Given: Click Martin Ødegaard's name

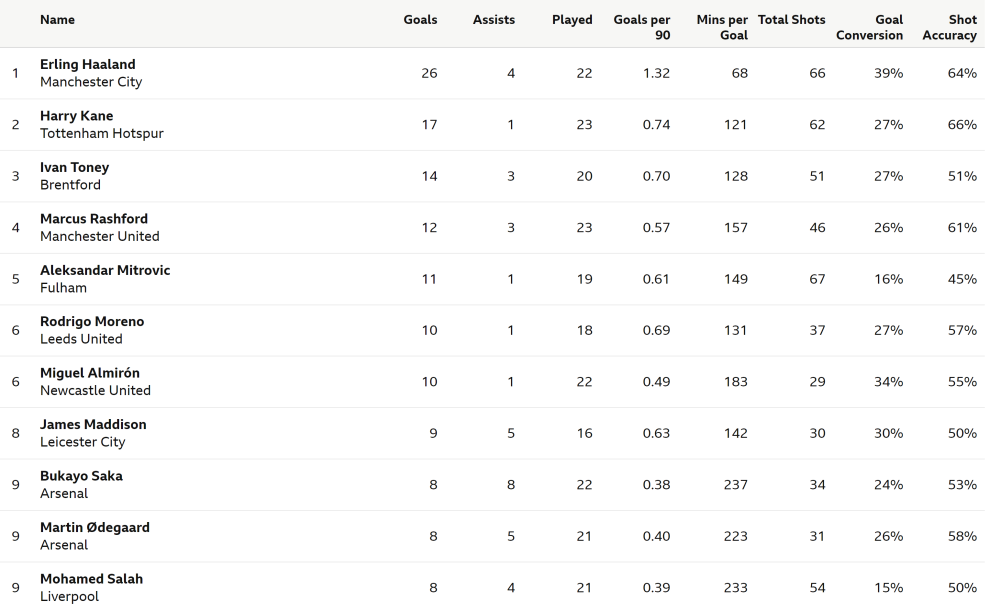Looking at the screenshot, I should pyautogui.click(x=95, y=528).
